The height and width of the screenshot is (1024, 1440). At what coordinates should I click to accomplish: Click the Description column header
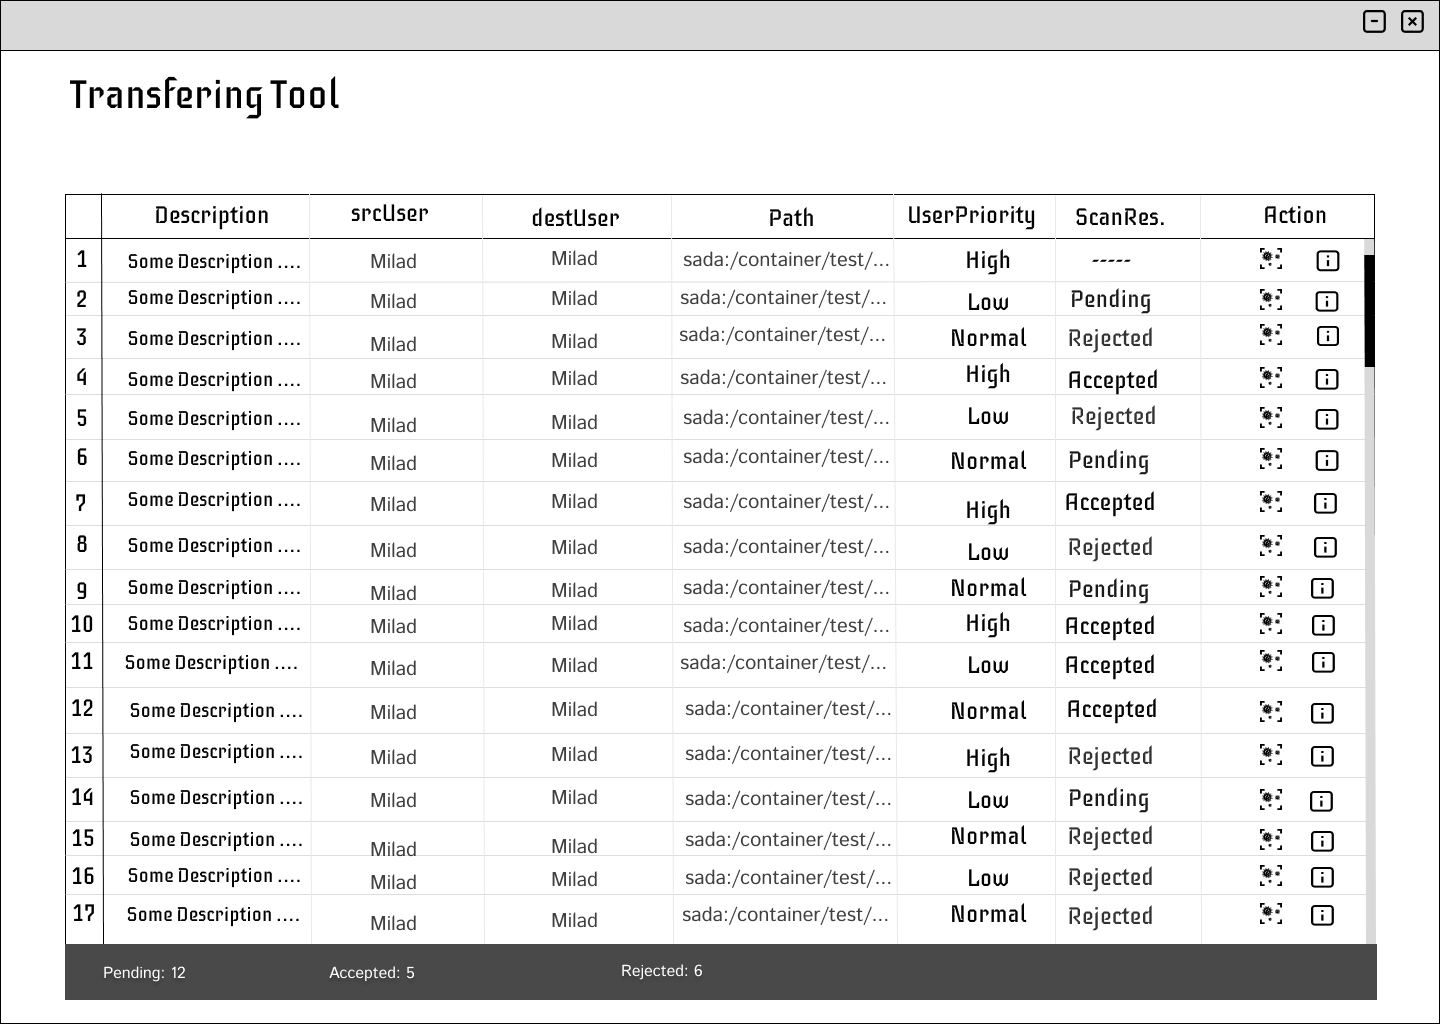[x=211, y=216]
